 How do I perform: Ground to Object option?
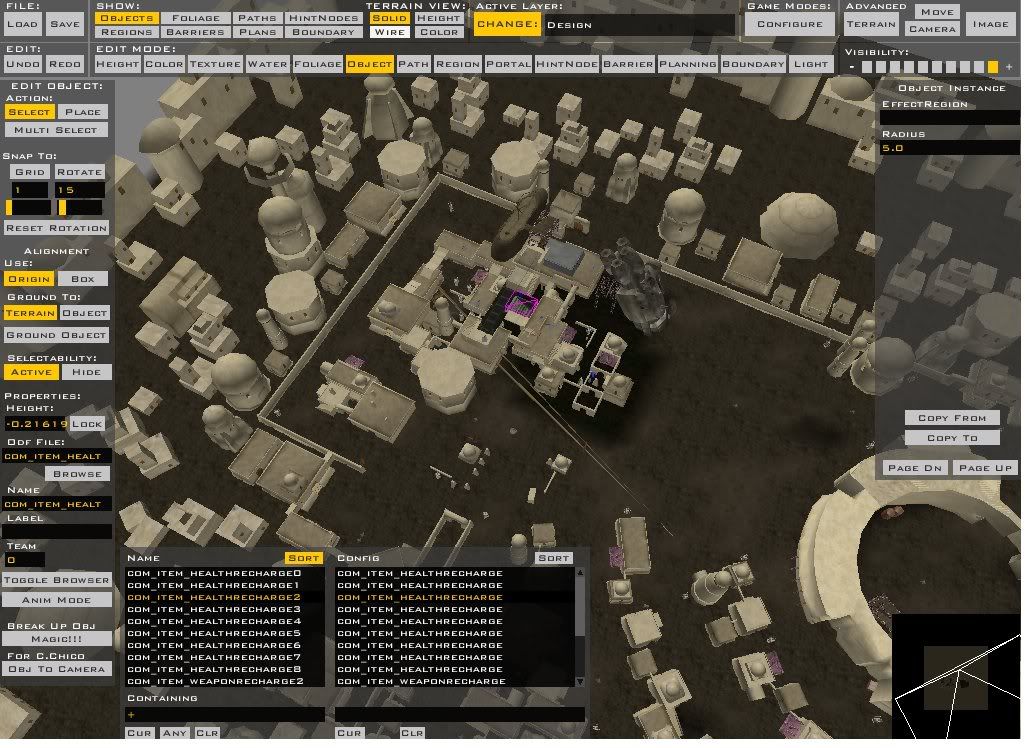pyautogui.click(x=84, y=313)
